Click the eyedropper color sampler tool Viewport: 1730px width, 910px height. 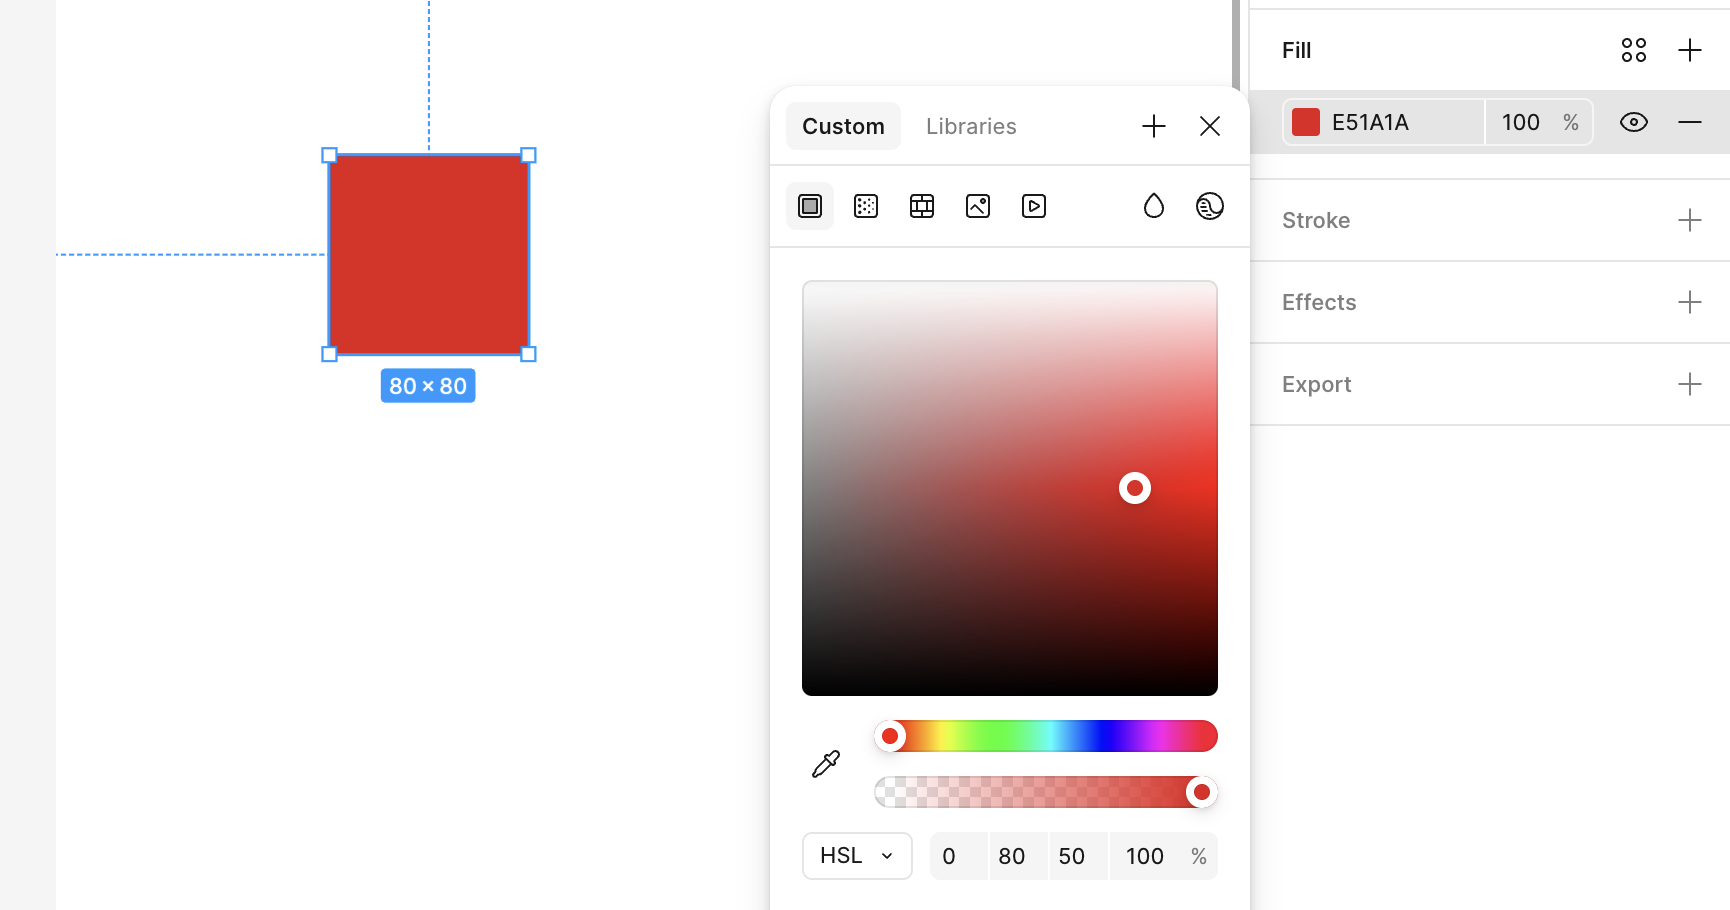coord(826,764)
